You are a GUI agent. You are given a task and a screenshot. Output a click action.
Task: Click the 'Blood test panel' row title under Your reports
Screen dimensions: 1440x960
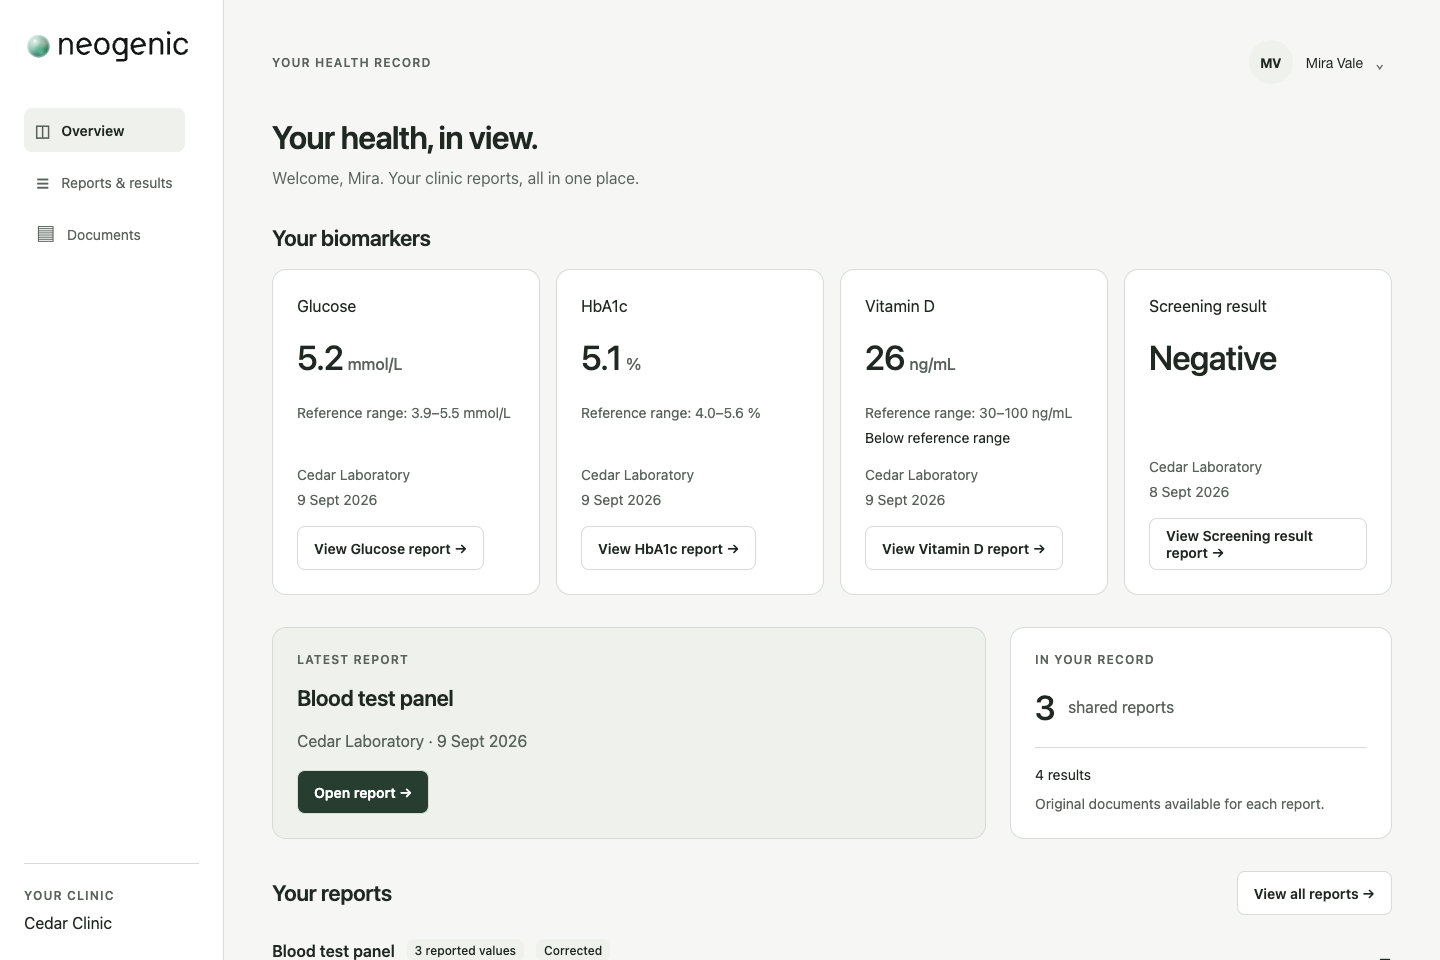[333, 950]
